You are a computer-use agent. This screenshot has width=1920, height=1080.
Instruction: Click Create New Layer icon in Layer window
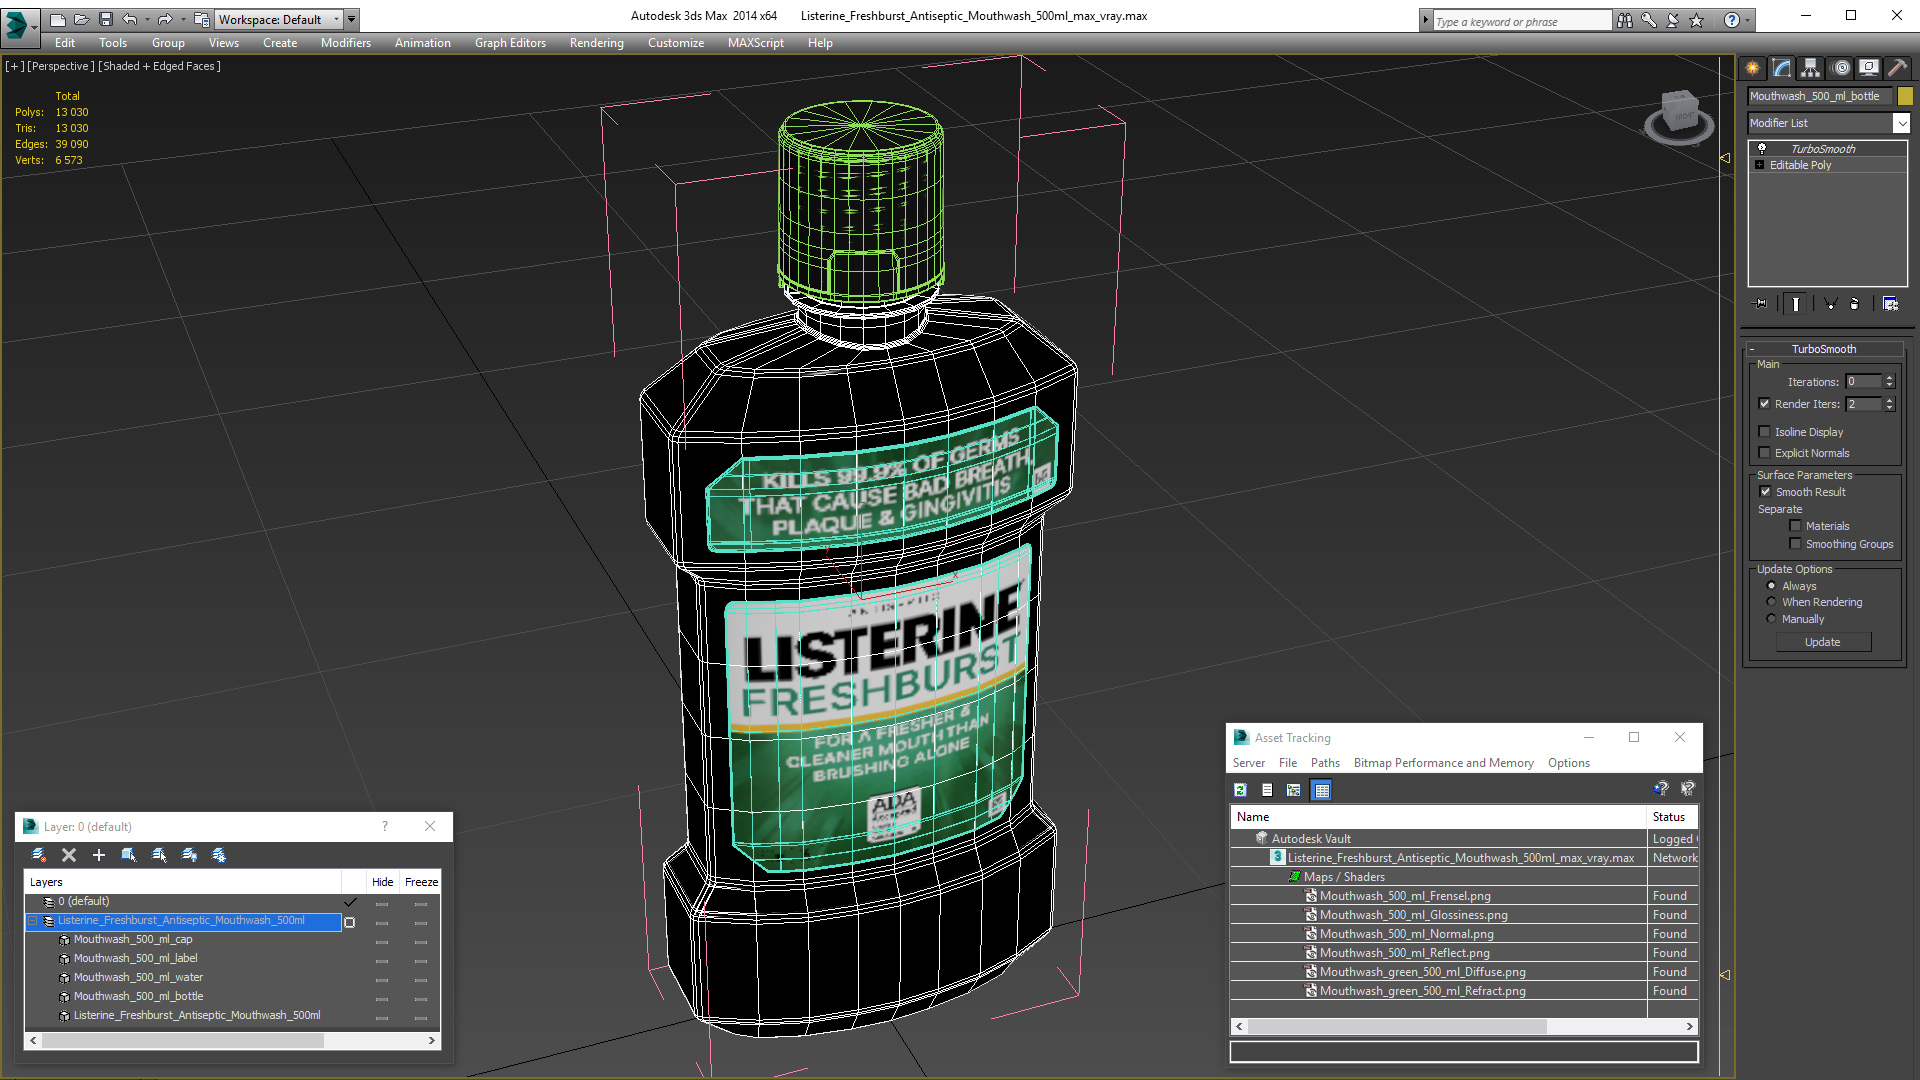pos(39,855)
